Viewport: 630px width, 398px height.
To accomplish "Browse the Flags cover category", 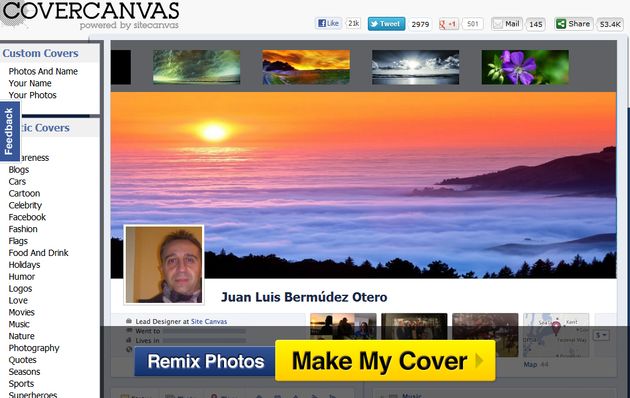I will pos(18,241).
